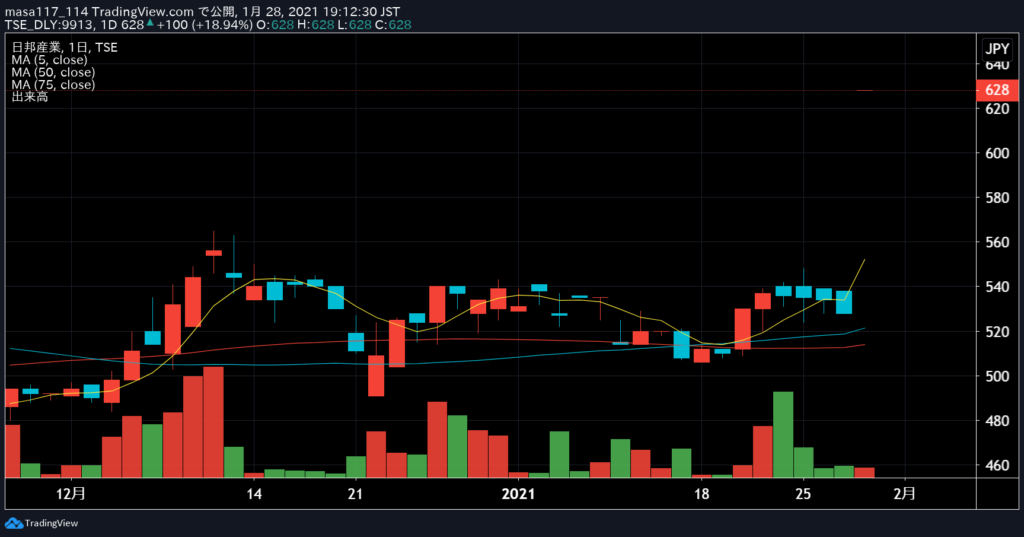Click the 12月 date axis label
Screen dimensions: 1024x537
tap(71, 493)
